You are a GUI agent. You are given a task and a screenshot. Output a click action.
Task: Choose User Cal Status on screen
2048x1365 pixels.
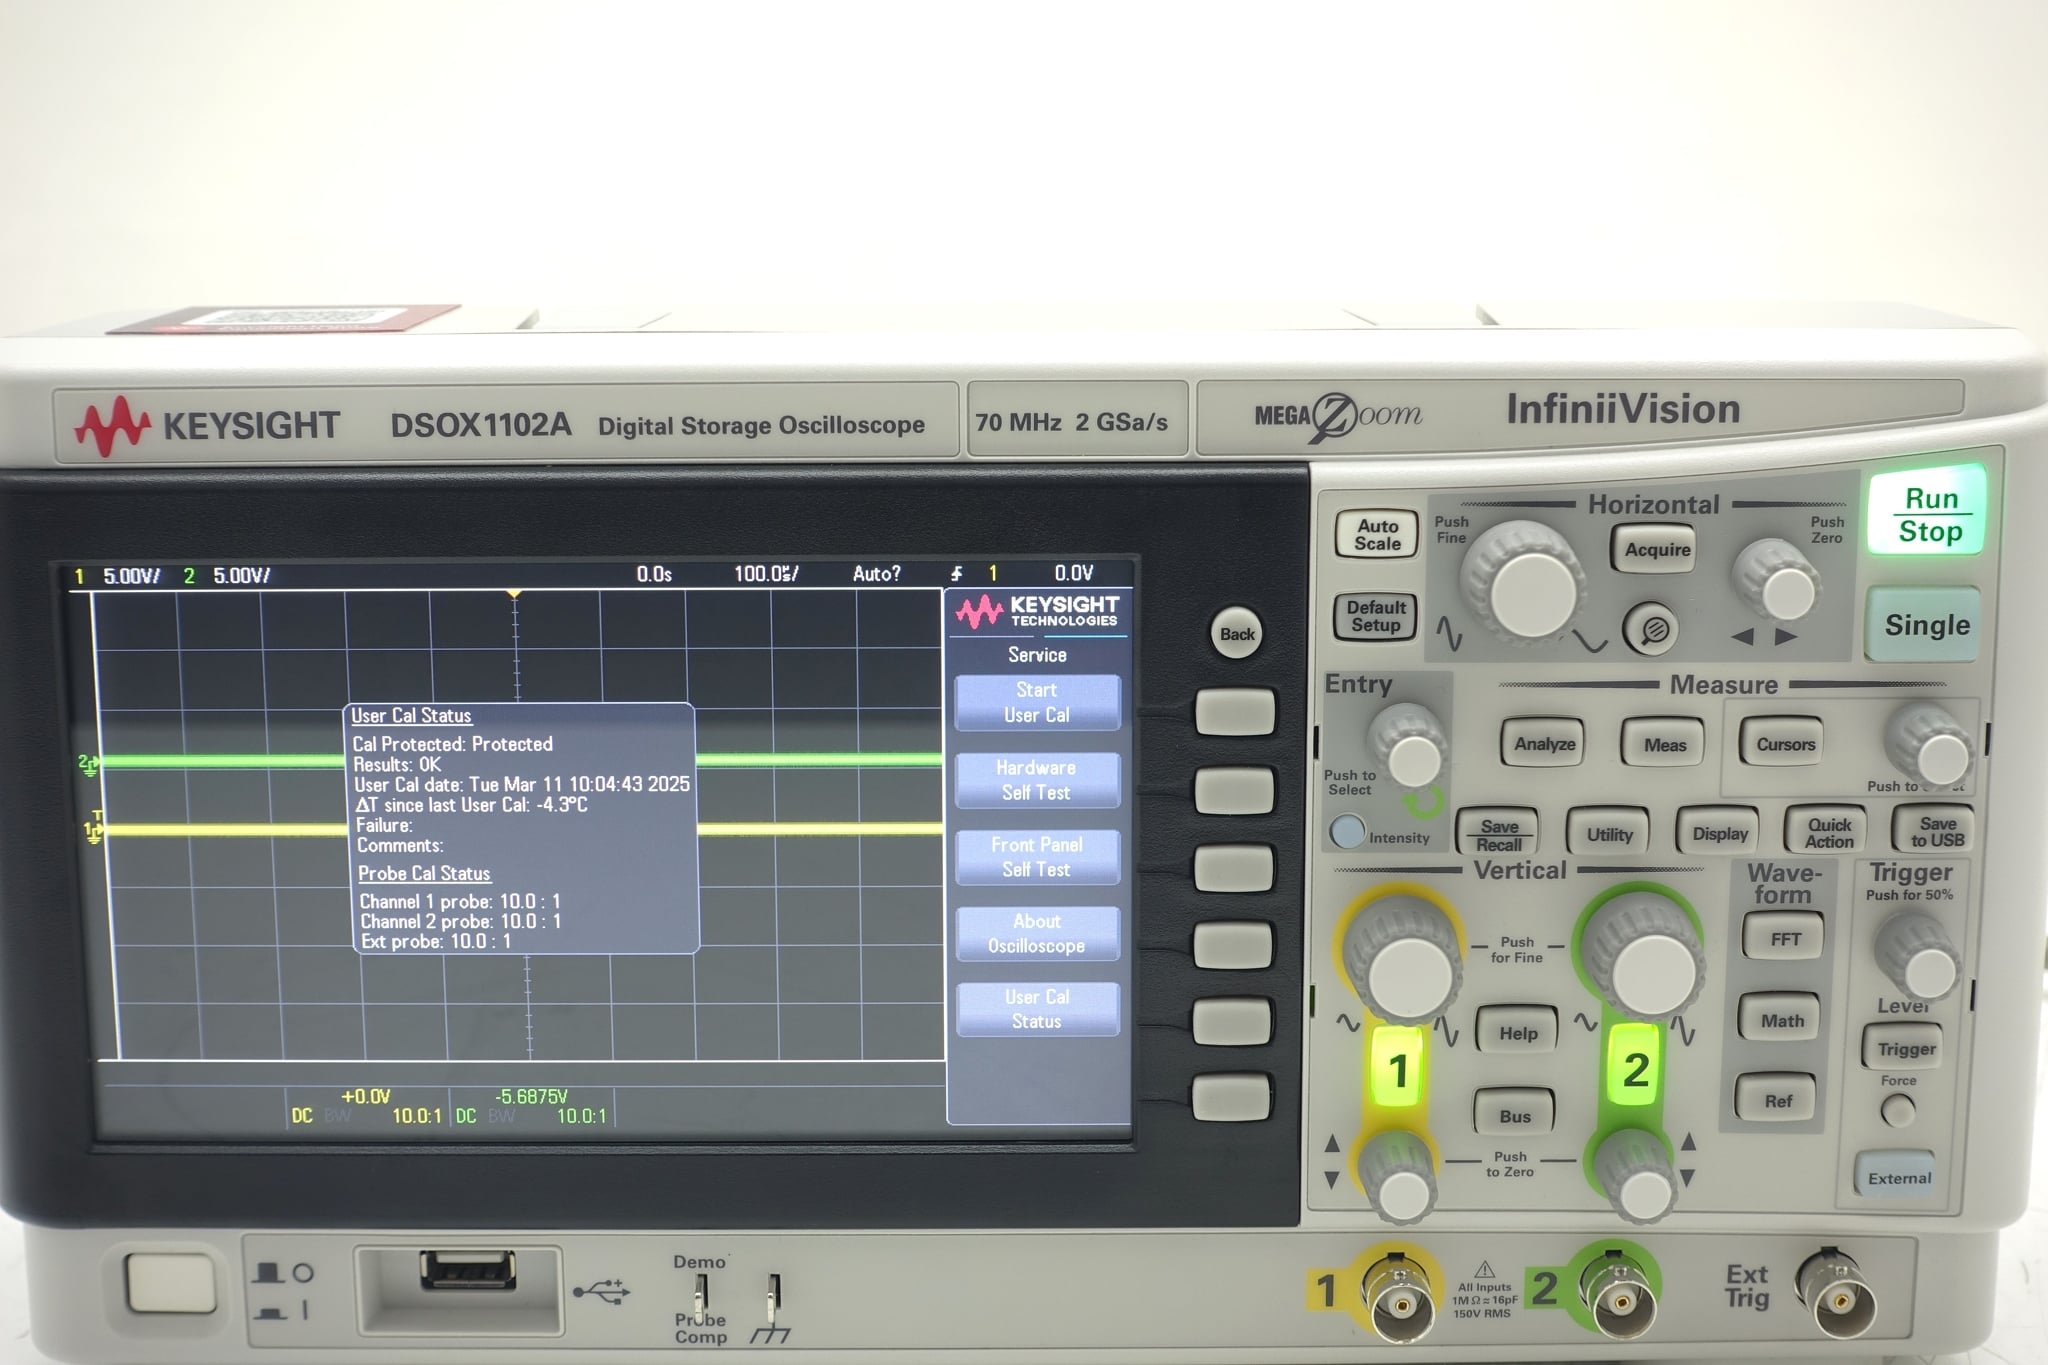coord(1037,1009)
